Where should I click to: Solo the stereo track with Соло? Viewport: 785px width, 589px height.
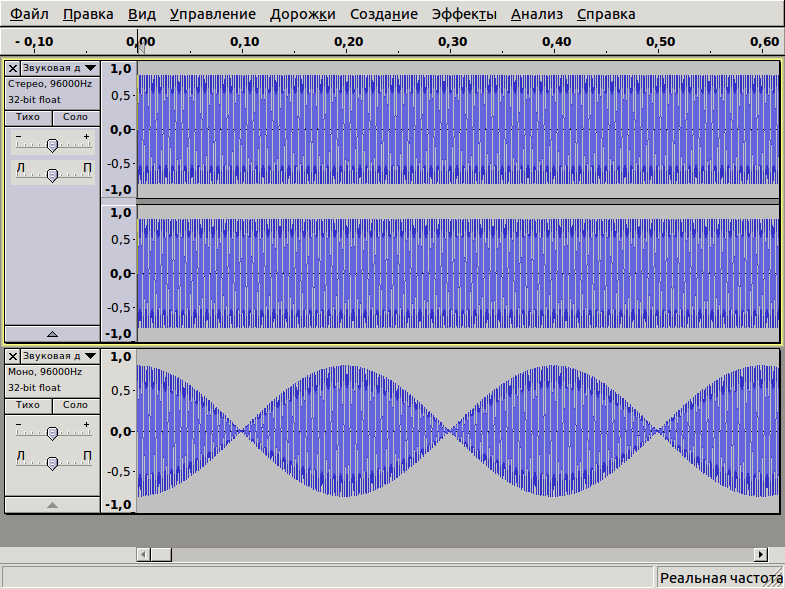tap(75, 117)
